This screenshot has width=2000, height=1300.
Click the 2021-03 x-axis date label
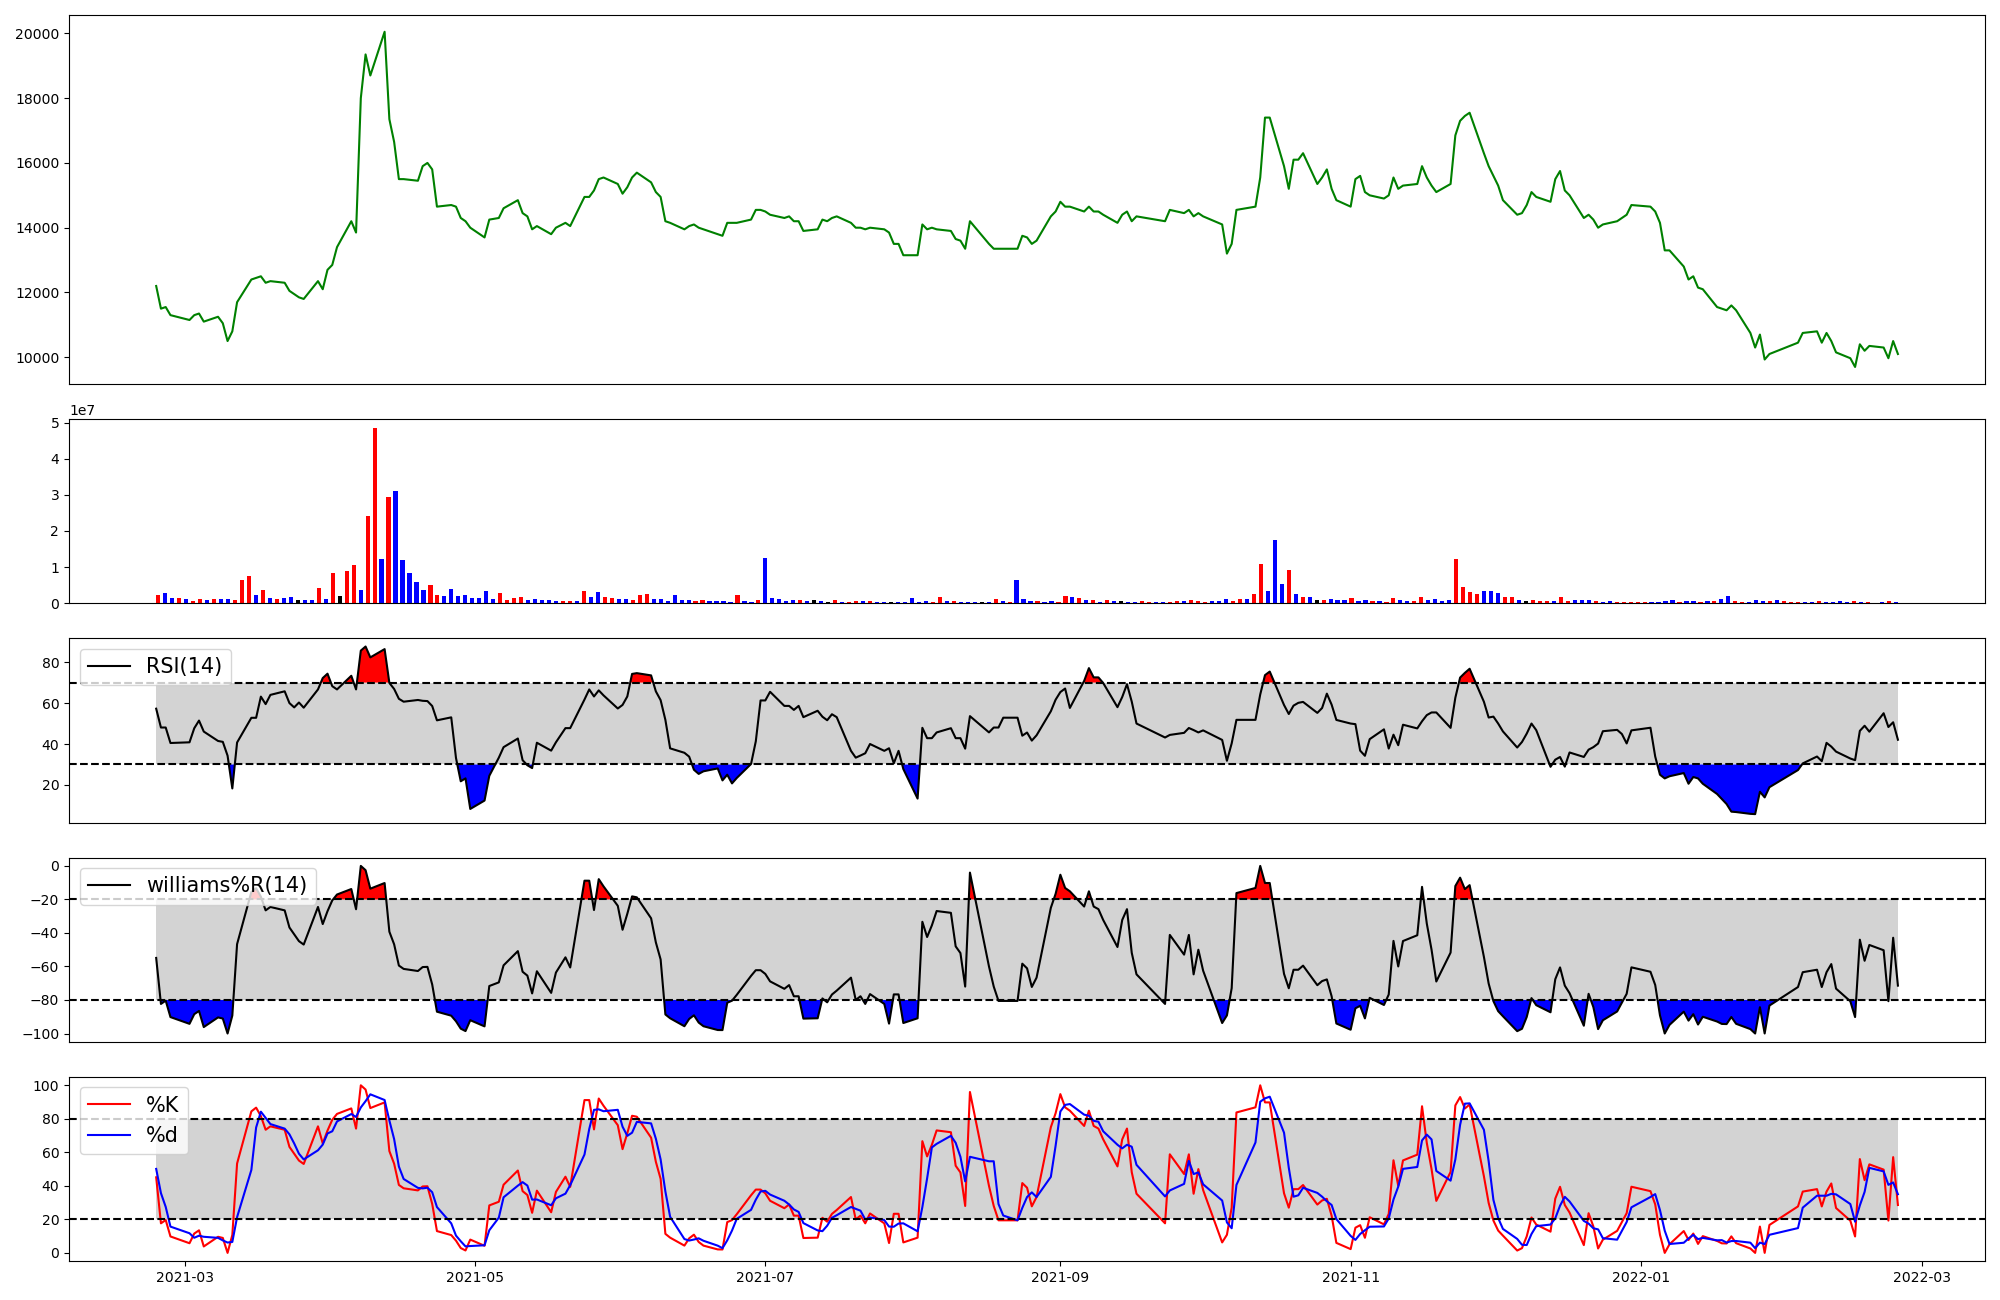click(x=185, y=1276)
